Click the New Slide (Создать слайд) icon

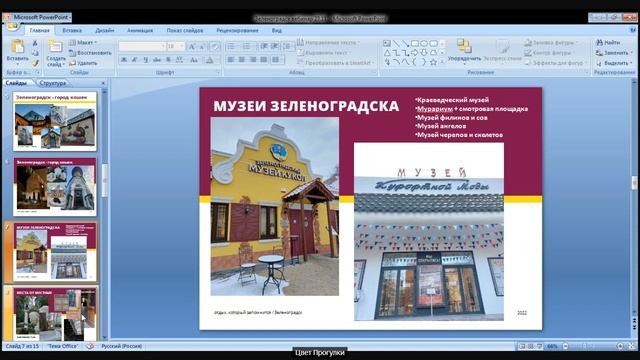point(55,47)
